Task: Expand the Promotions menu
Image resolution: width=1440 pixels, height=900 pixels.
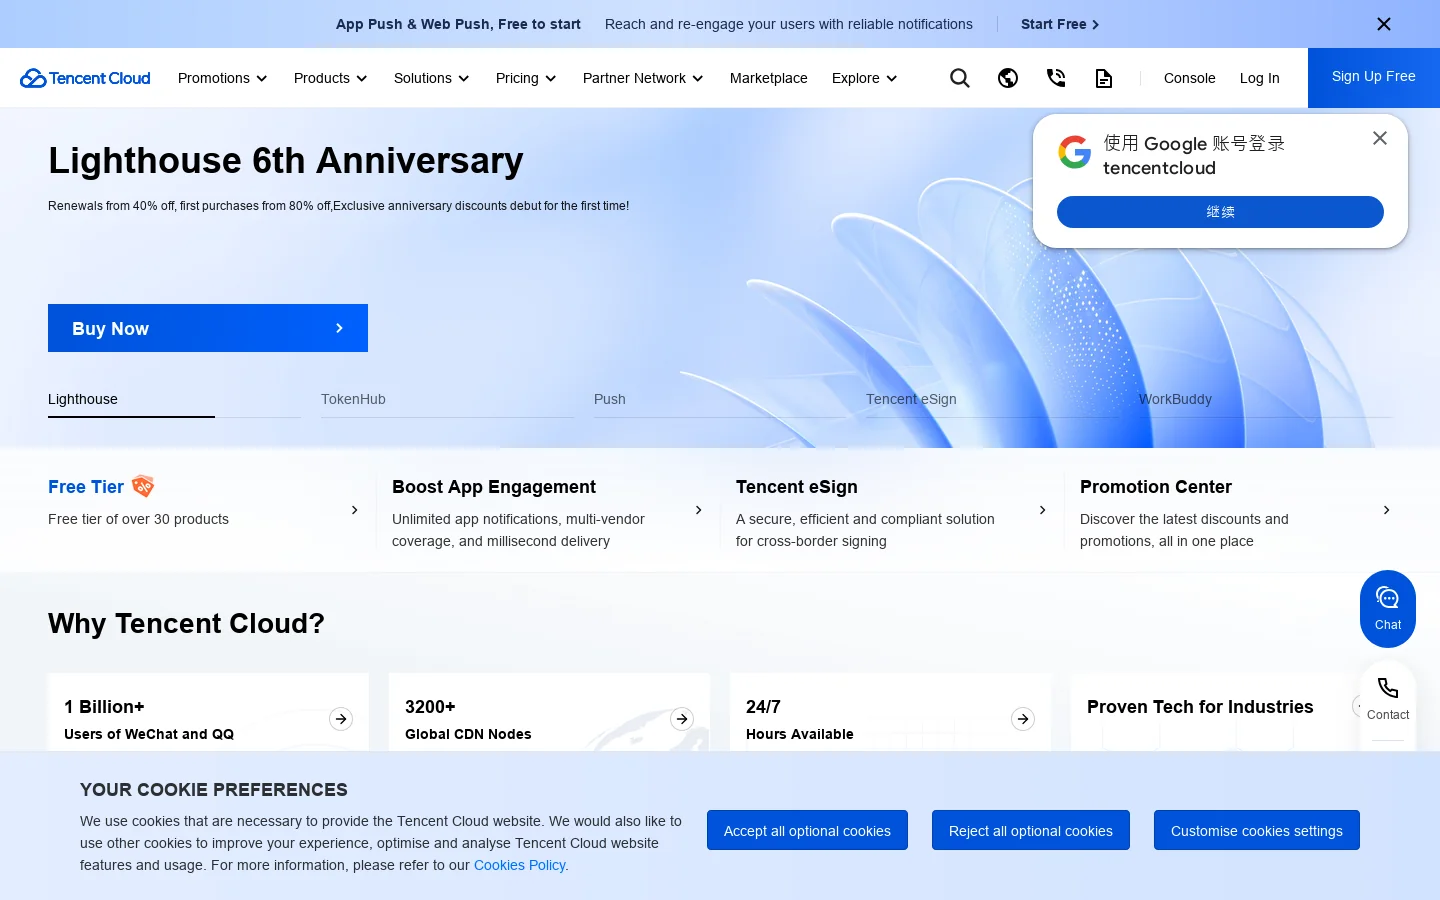Action: point(222,78)
